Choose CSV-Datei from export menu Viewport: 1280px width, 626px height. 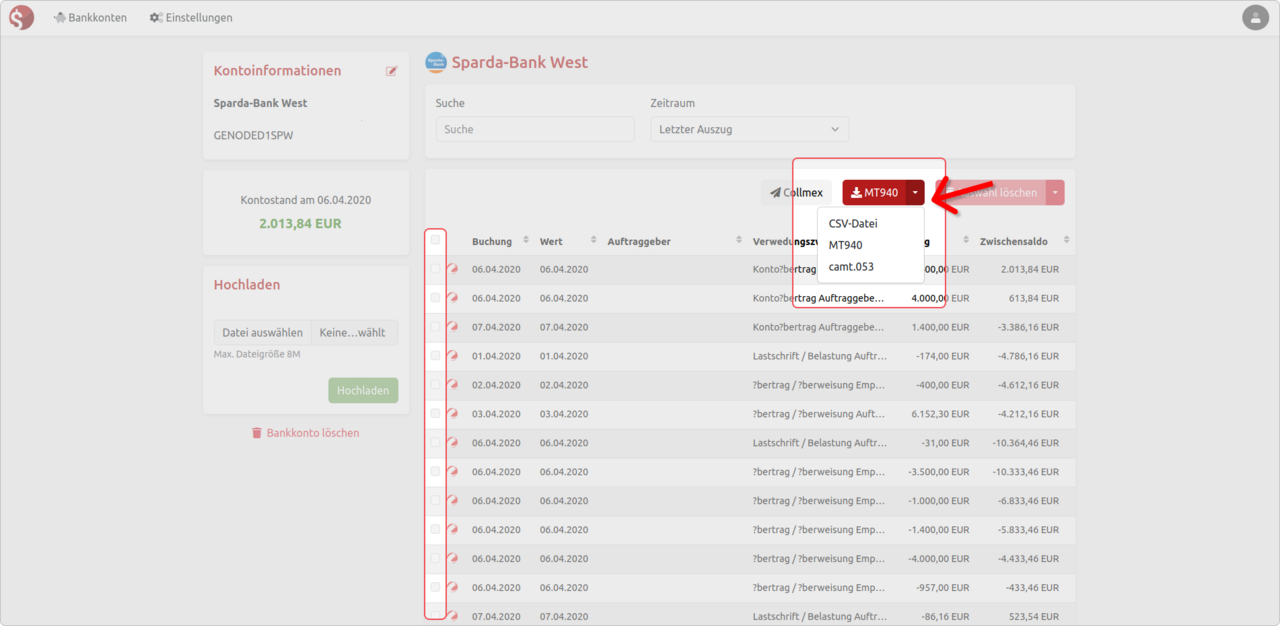click(x=852, y=224)
